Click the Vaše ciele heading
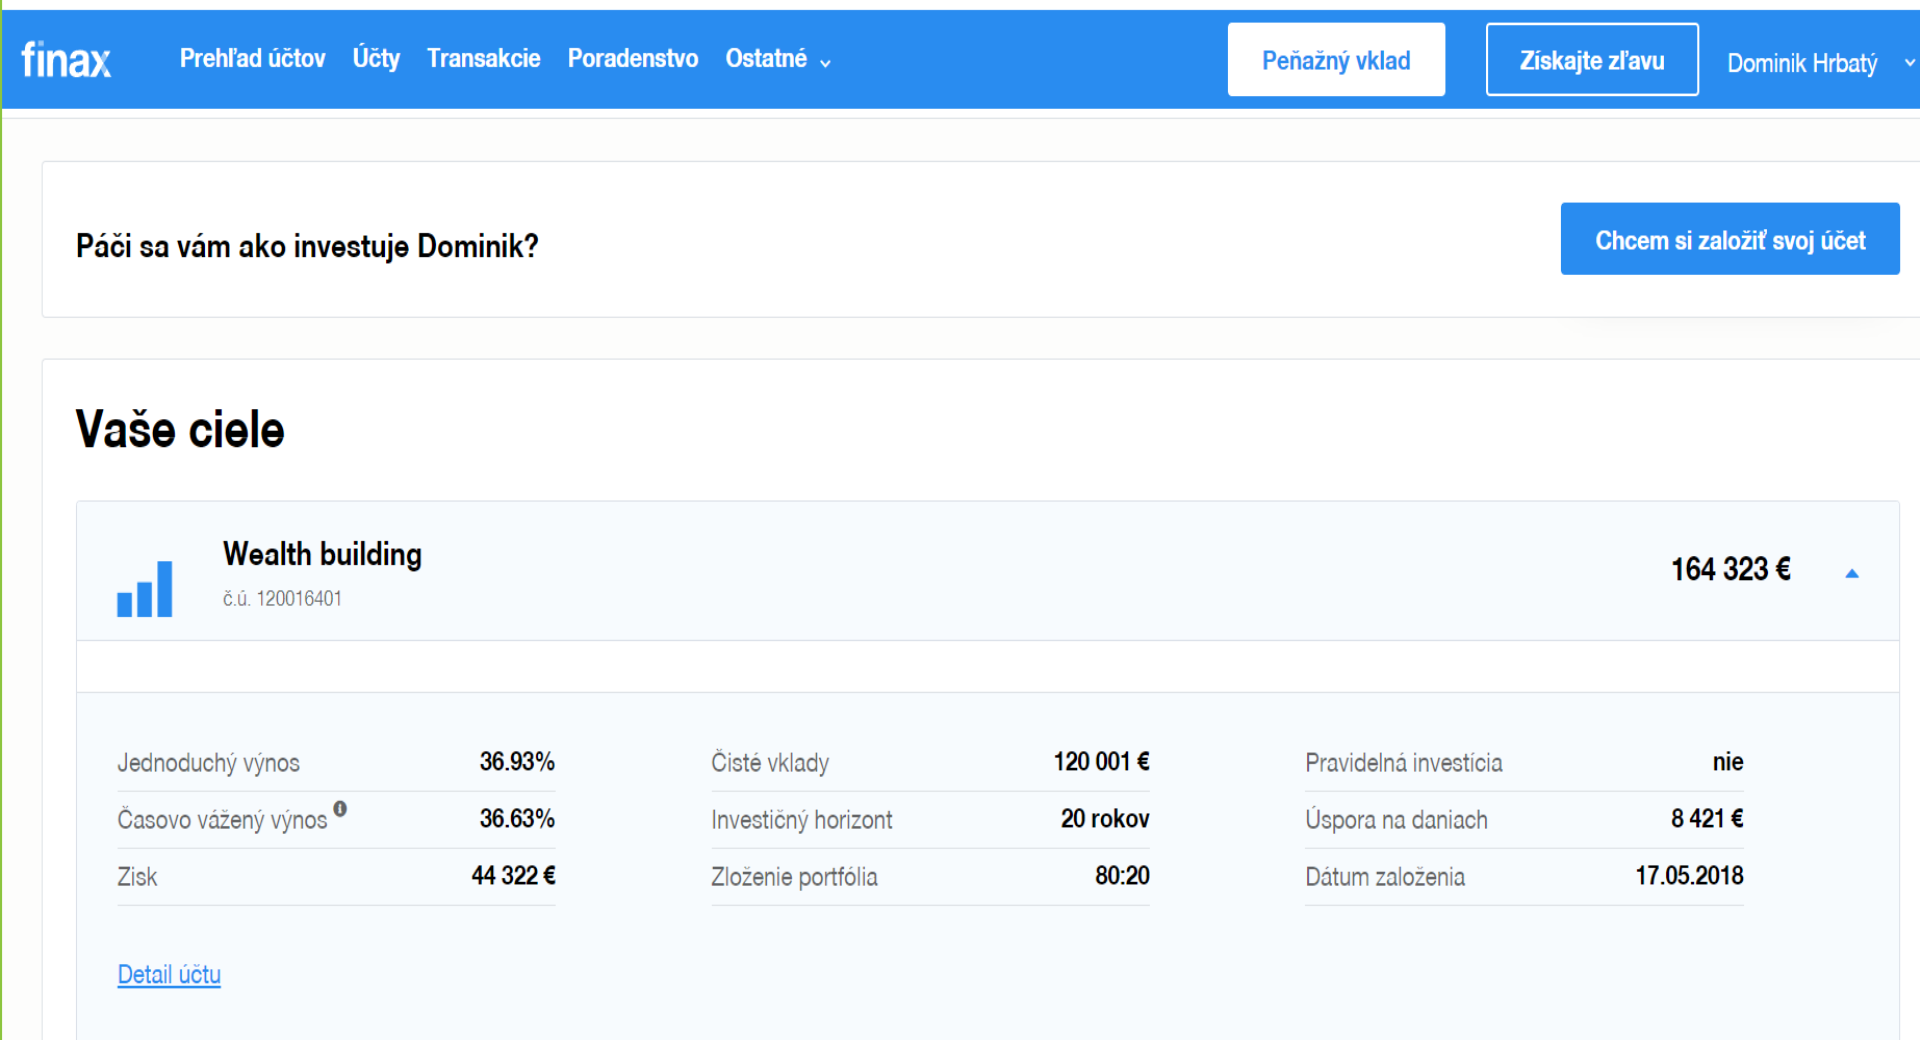Image resolution: width=1920 pixels, height=1040 pixels. [x=180, y=430]
